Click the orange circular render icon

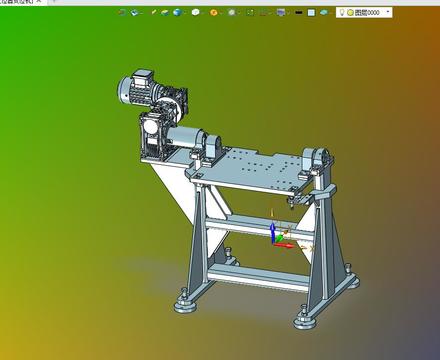pyautogui.click(x=214, y=13)
